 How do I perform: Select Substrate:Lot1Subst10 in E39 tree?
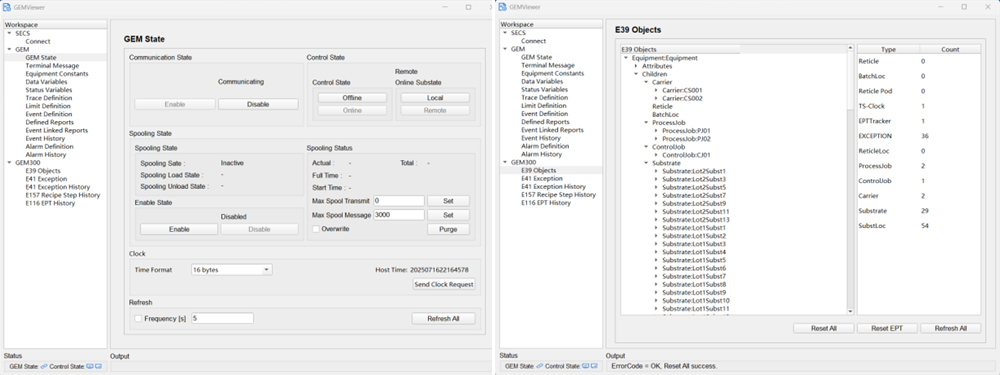(x=696, y=300)
